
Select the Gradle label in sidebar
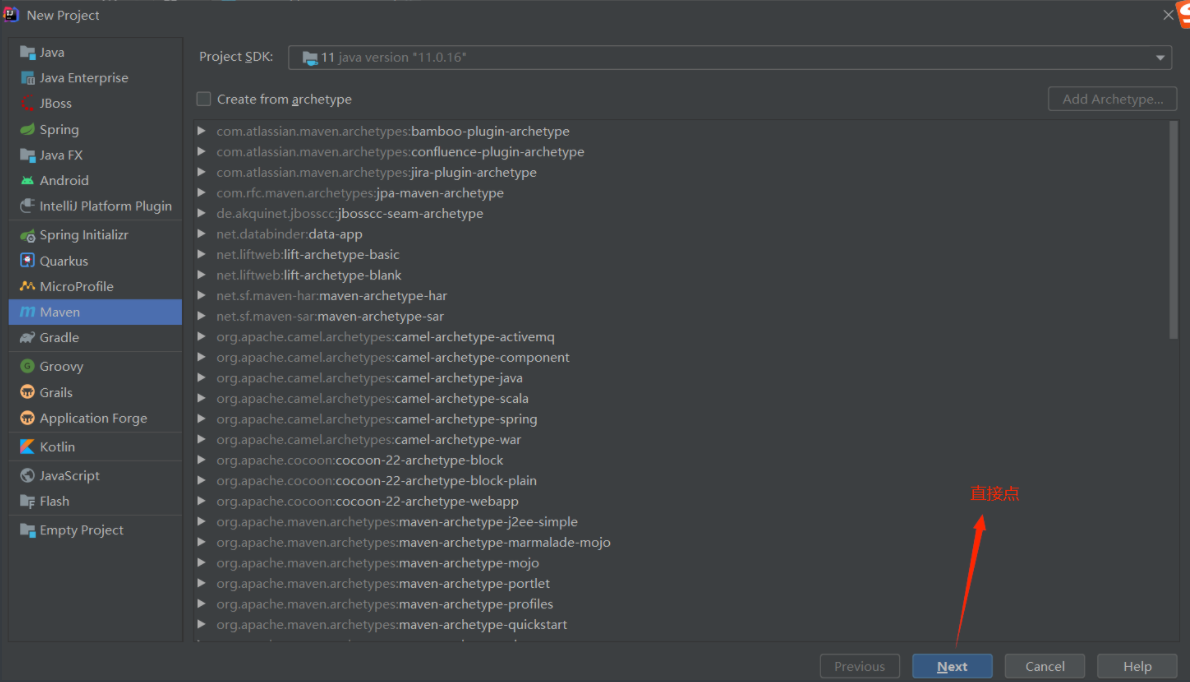pos(59,338)
